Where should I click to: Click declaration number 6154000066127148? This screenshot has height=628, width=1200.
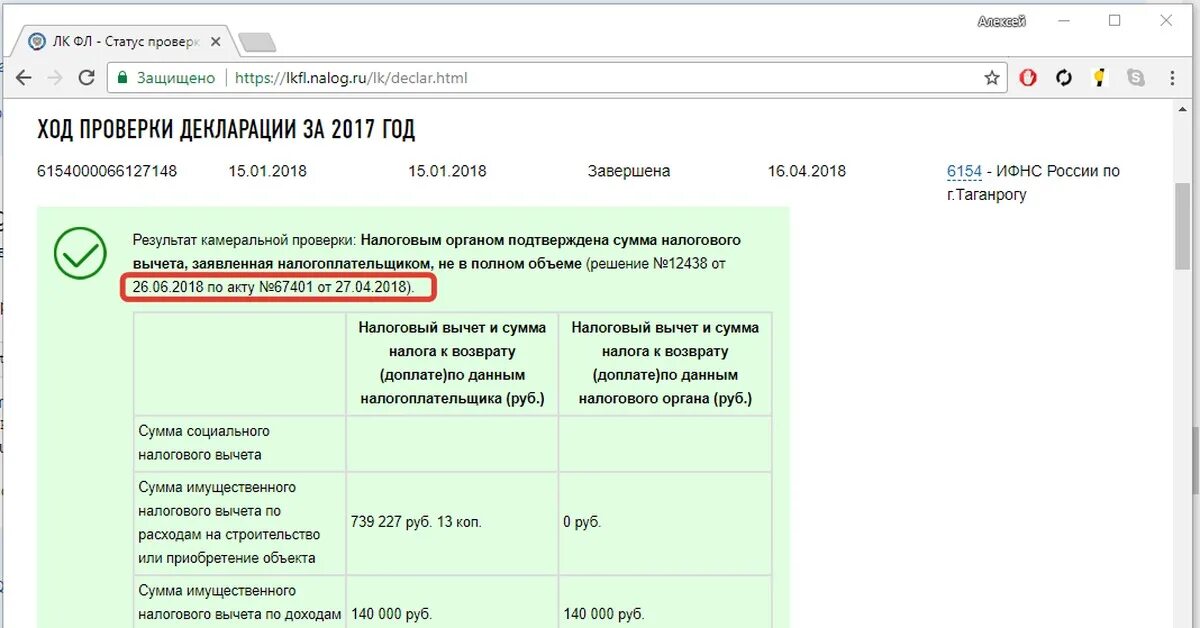[107, 171]
